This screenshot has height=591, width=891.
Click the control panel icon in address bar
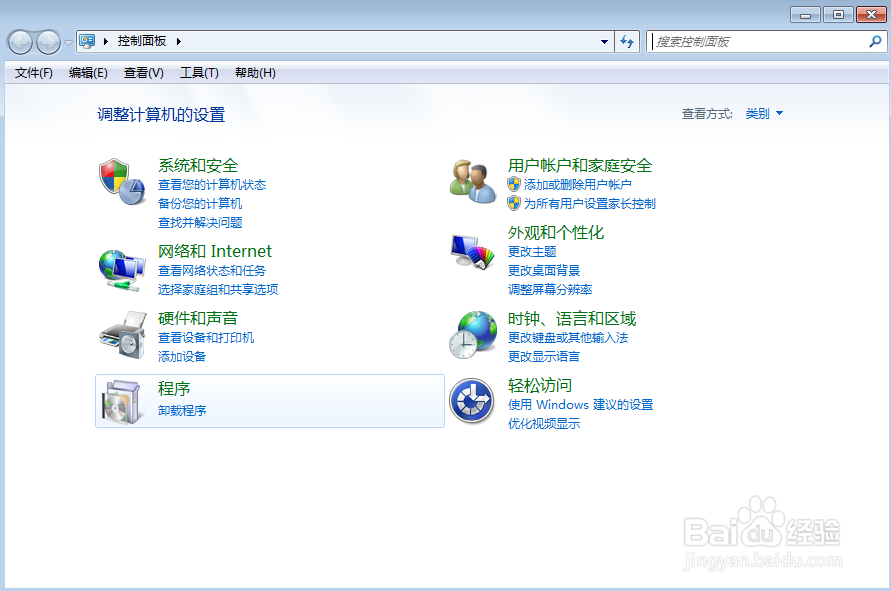coord(87,41)
